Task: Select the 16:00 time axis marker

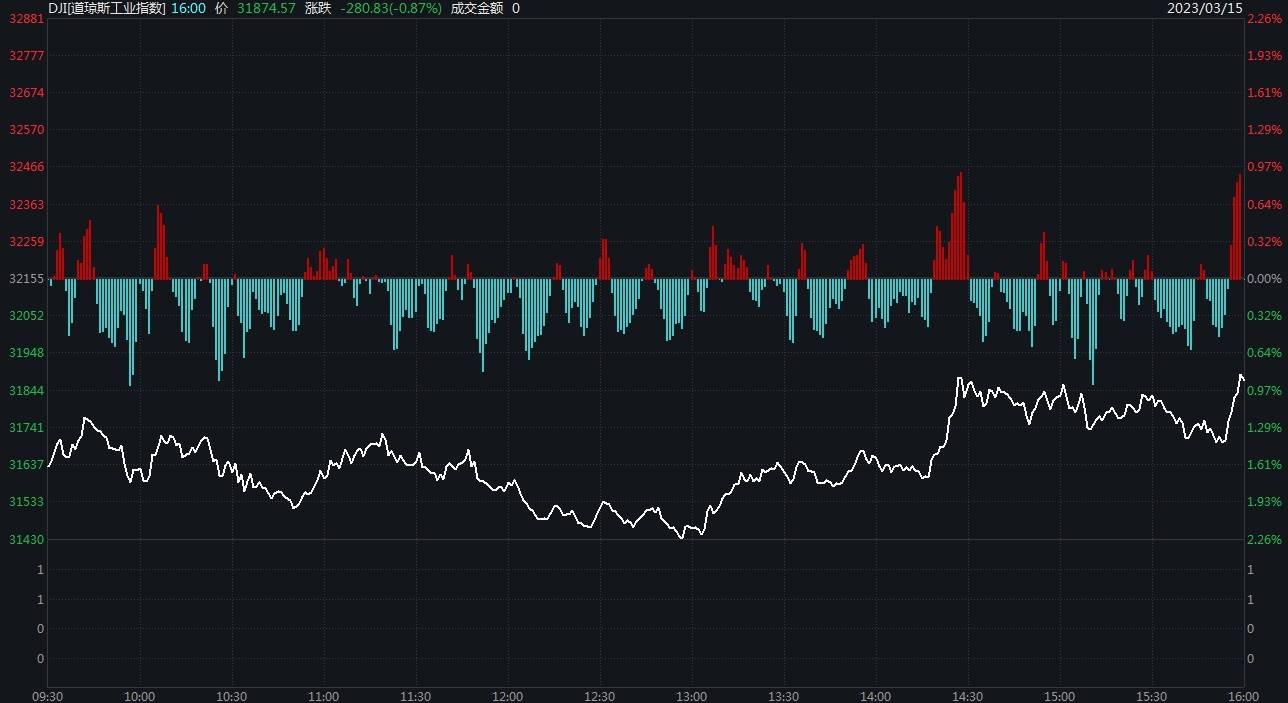Action: [1242, 696]
